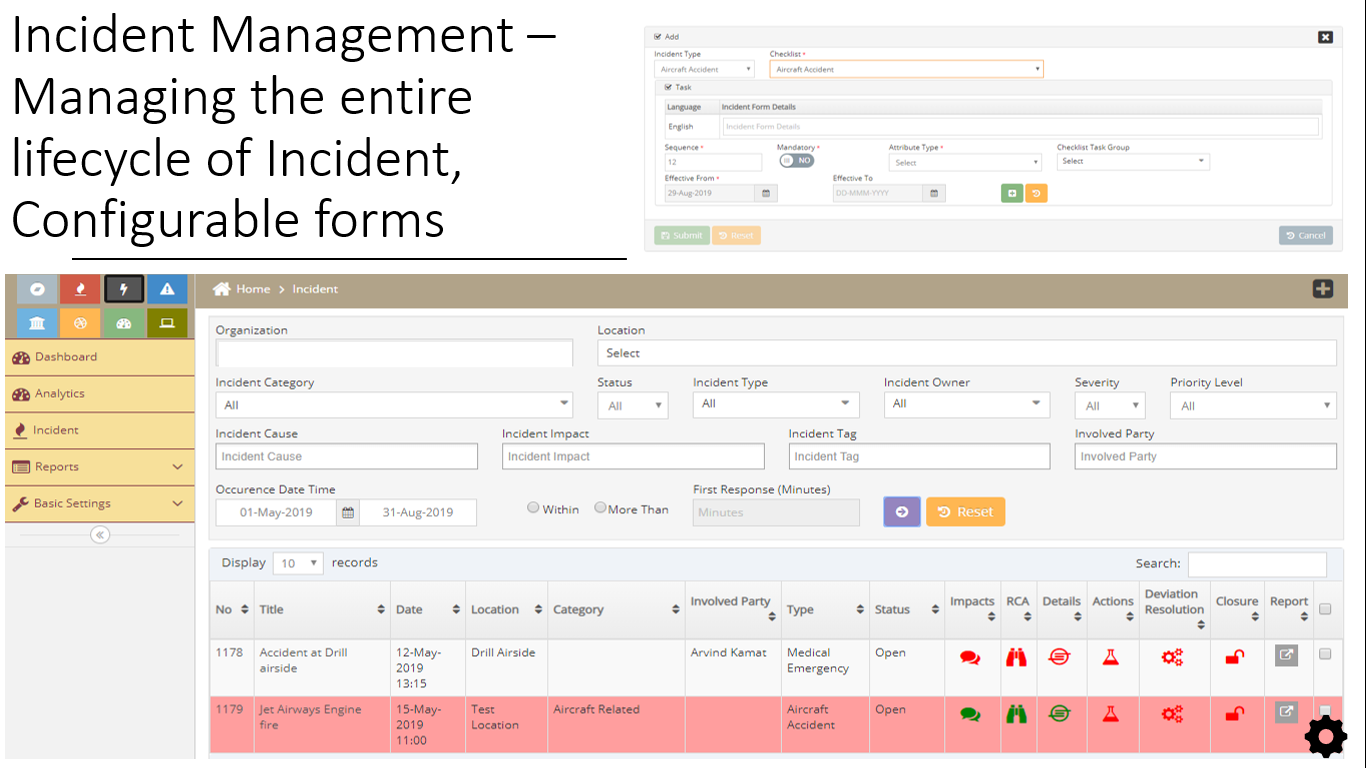Open Actions flask icon for incident 1179
Viewport: 1366px width, 768px height.
coord(1110,714)
